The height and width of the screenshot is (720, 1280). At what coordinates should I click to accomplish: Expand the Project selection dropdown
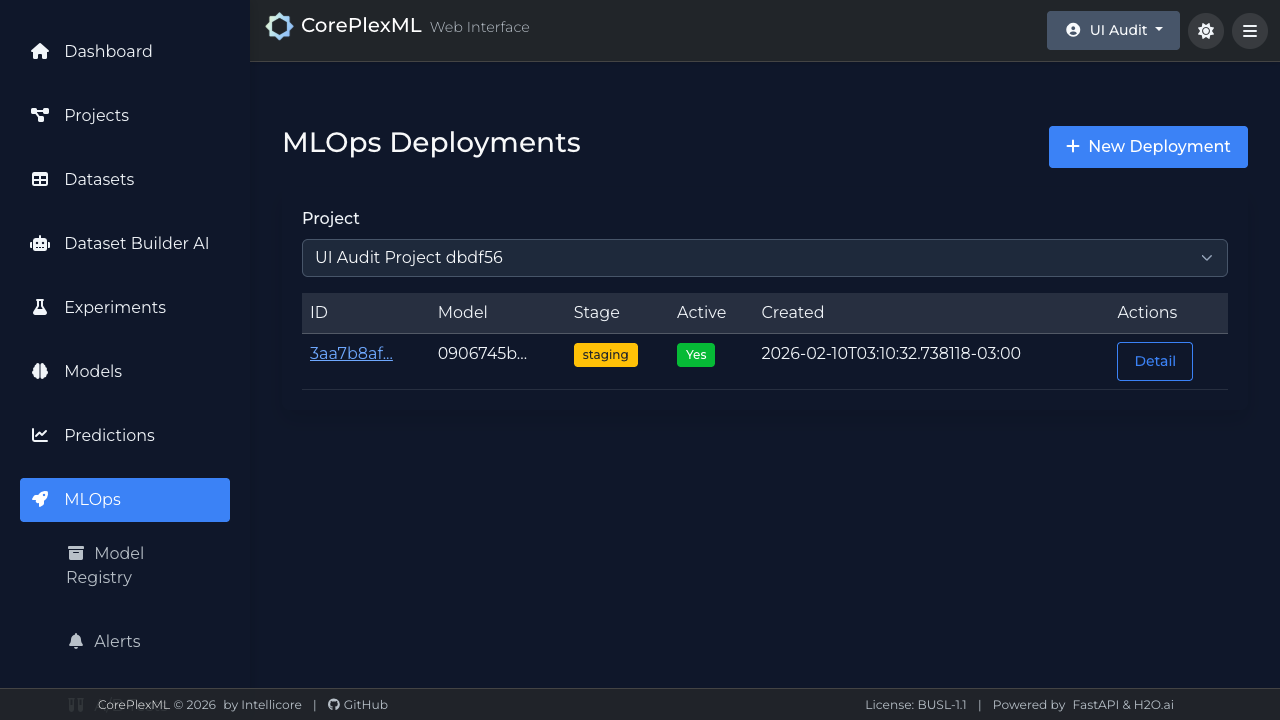pyautogui.click(x=764, y=258)
